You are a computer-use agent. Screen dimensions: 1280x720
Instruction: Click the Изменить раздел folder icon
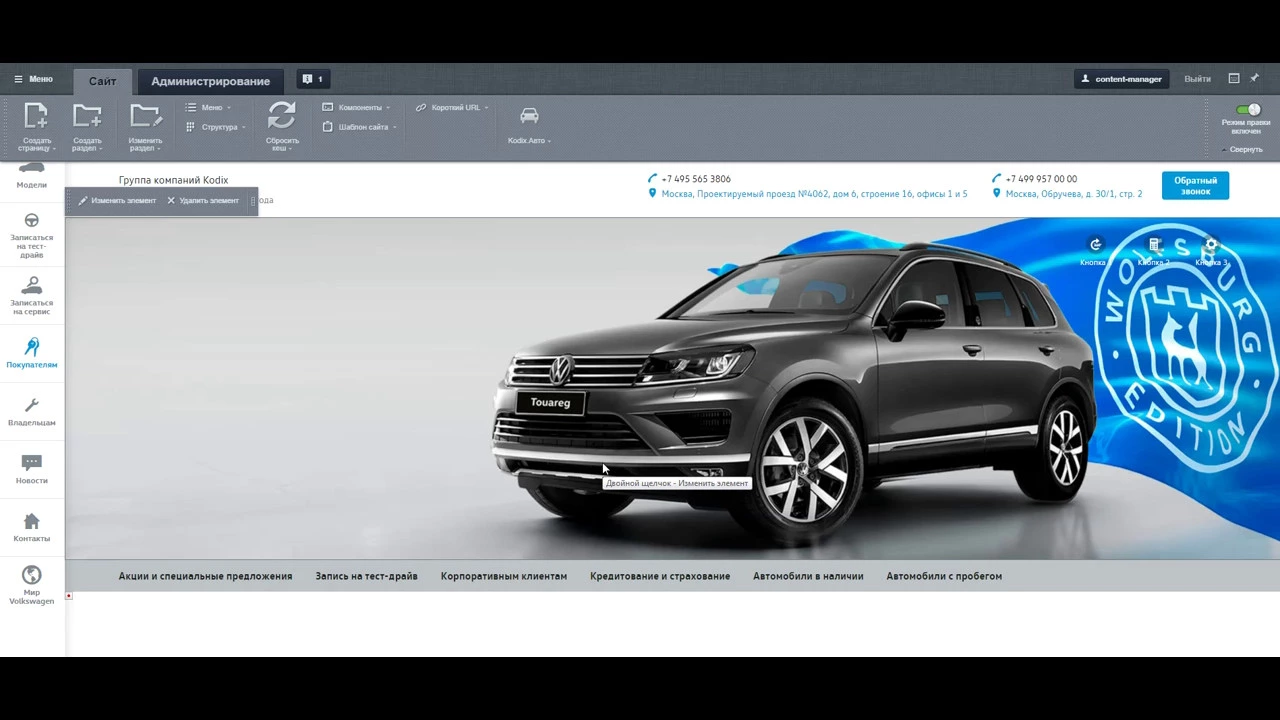point(145,116)
